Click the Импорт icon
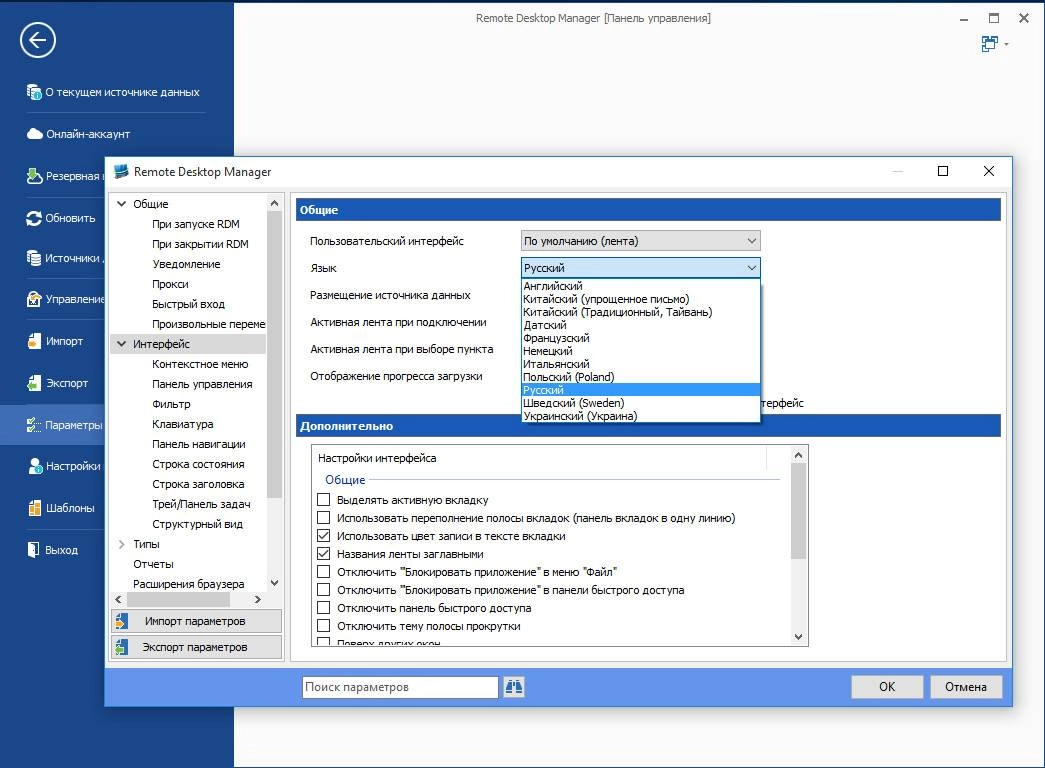 34,341
